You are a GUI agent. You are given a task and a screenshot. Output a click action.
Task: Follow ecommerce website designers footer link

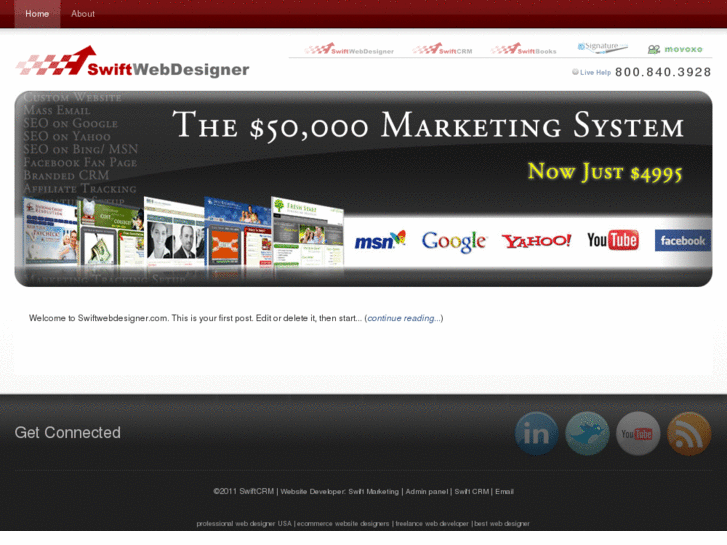343,524
